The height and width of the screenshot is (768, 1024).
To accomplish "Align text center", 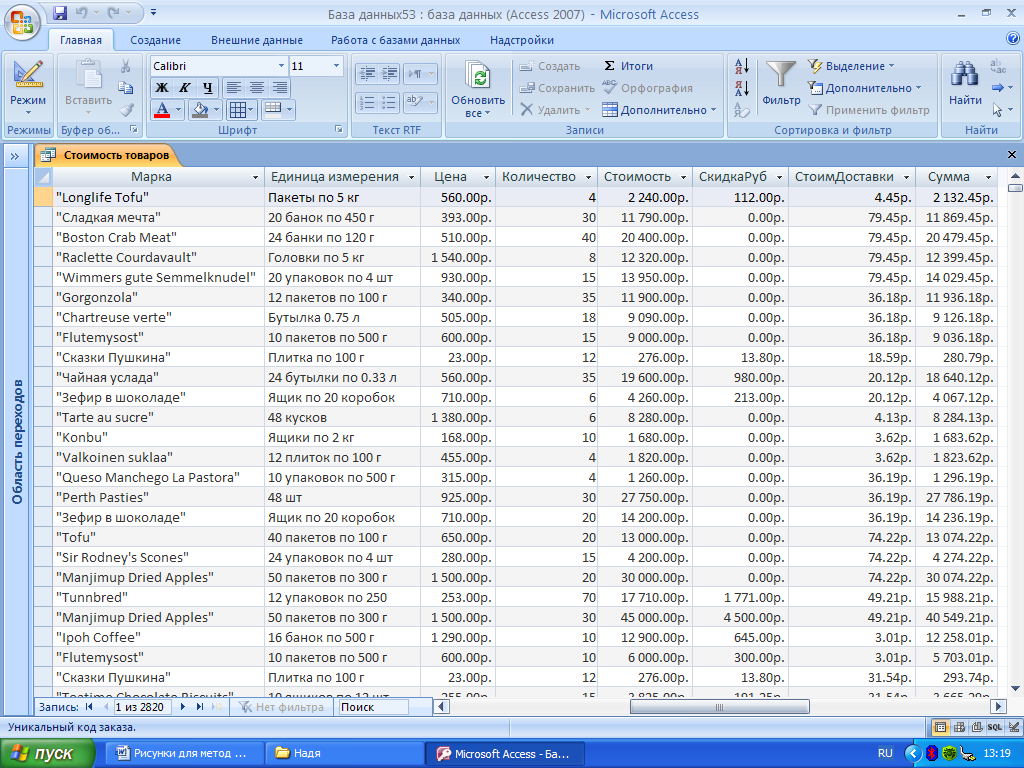I will tap(257, 88).
